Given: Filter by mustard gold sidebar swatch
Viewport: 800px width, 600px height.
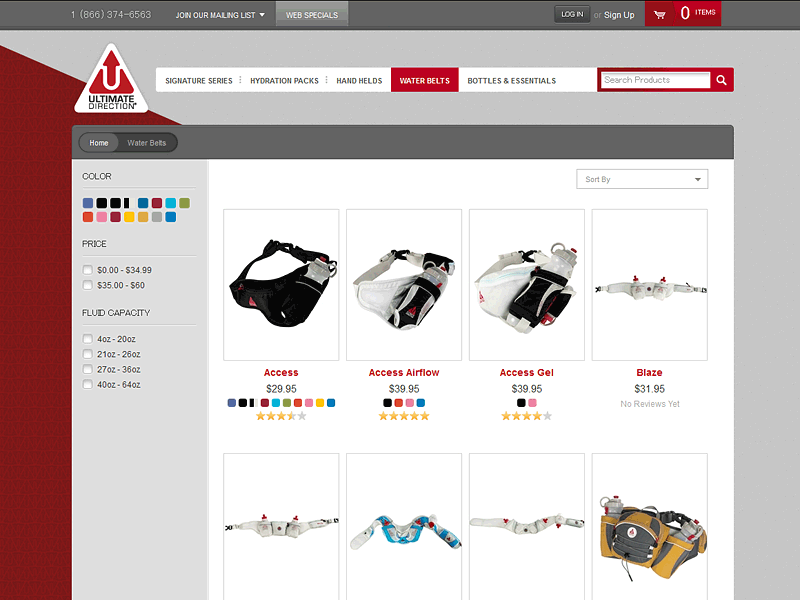Looking at the screenshot, I should click(143, 217).
